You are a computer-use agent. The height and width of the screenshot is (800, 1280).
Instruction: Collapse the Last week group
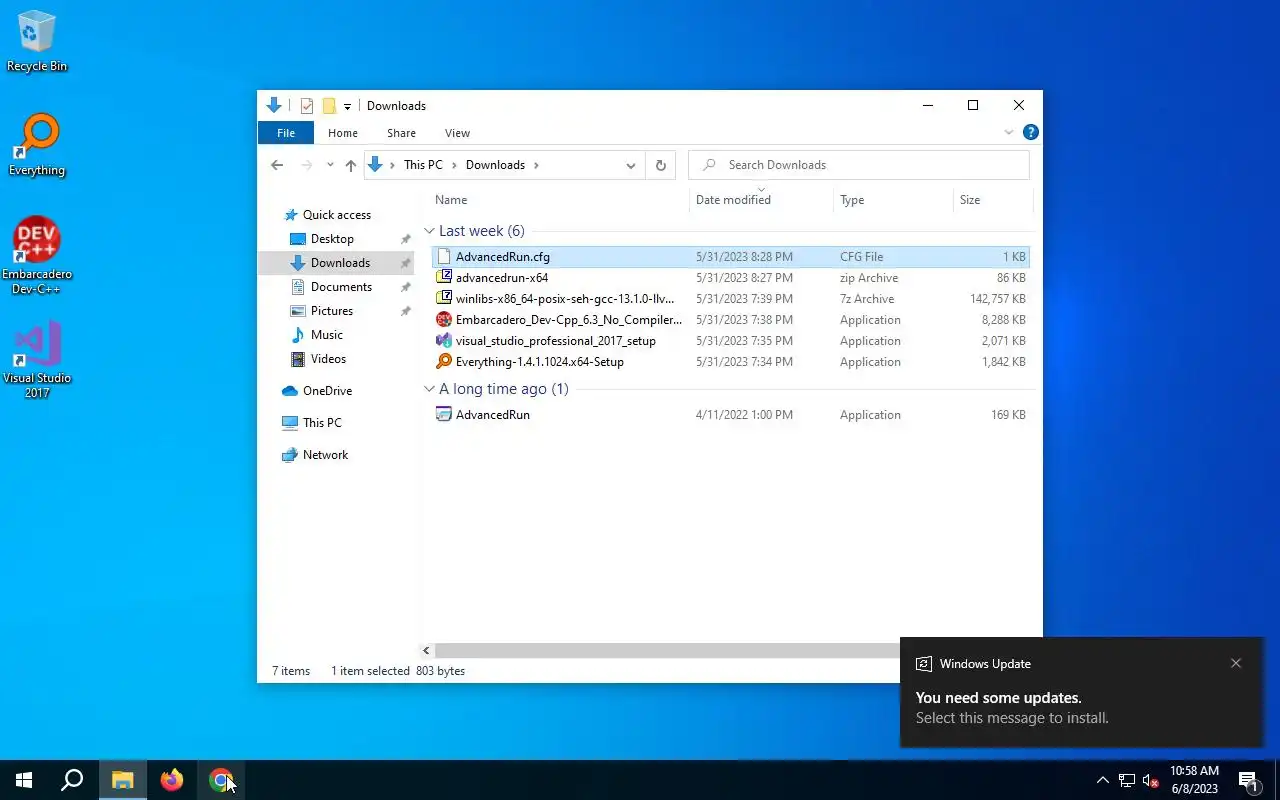click(429, 231)
